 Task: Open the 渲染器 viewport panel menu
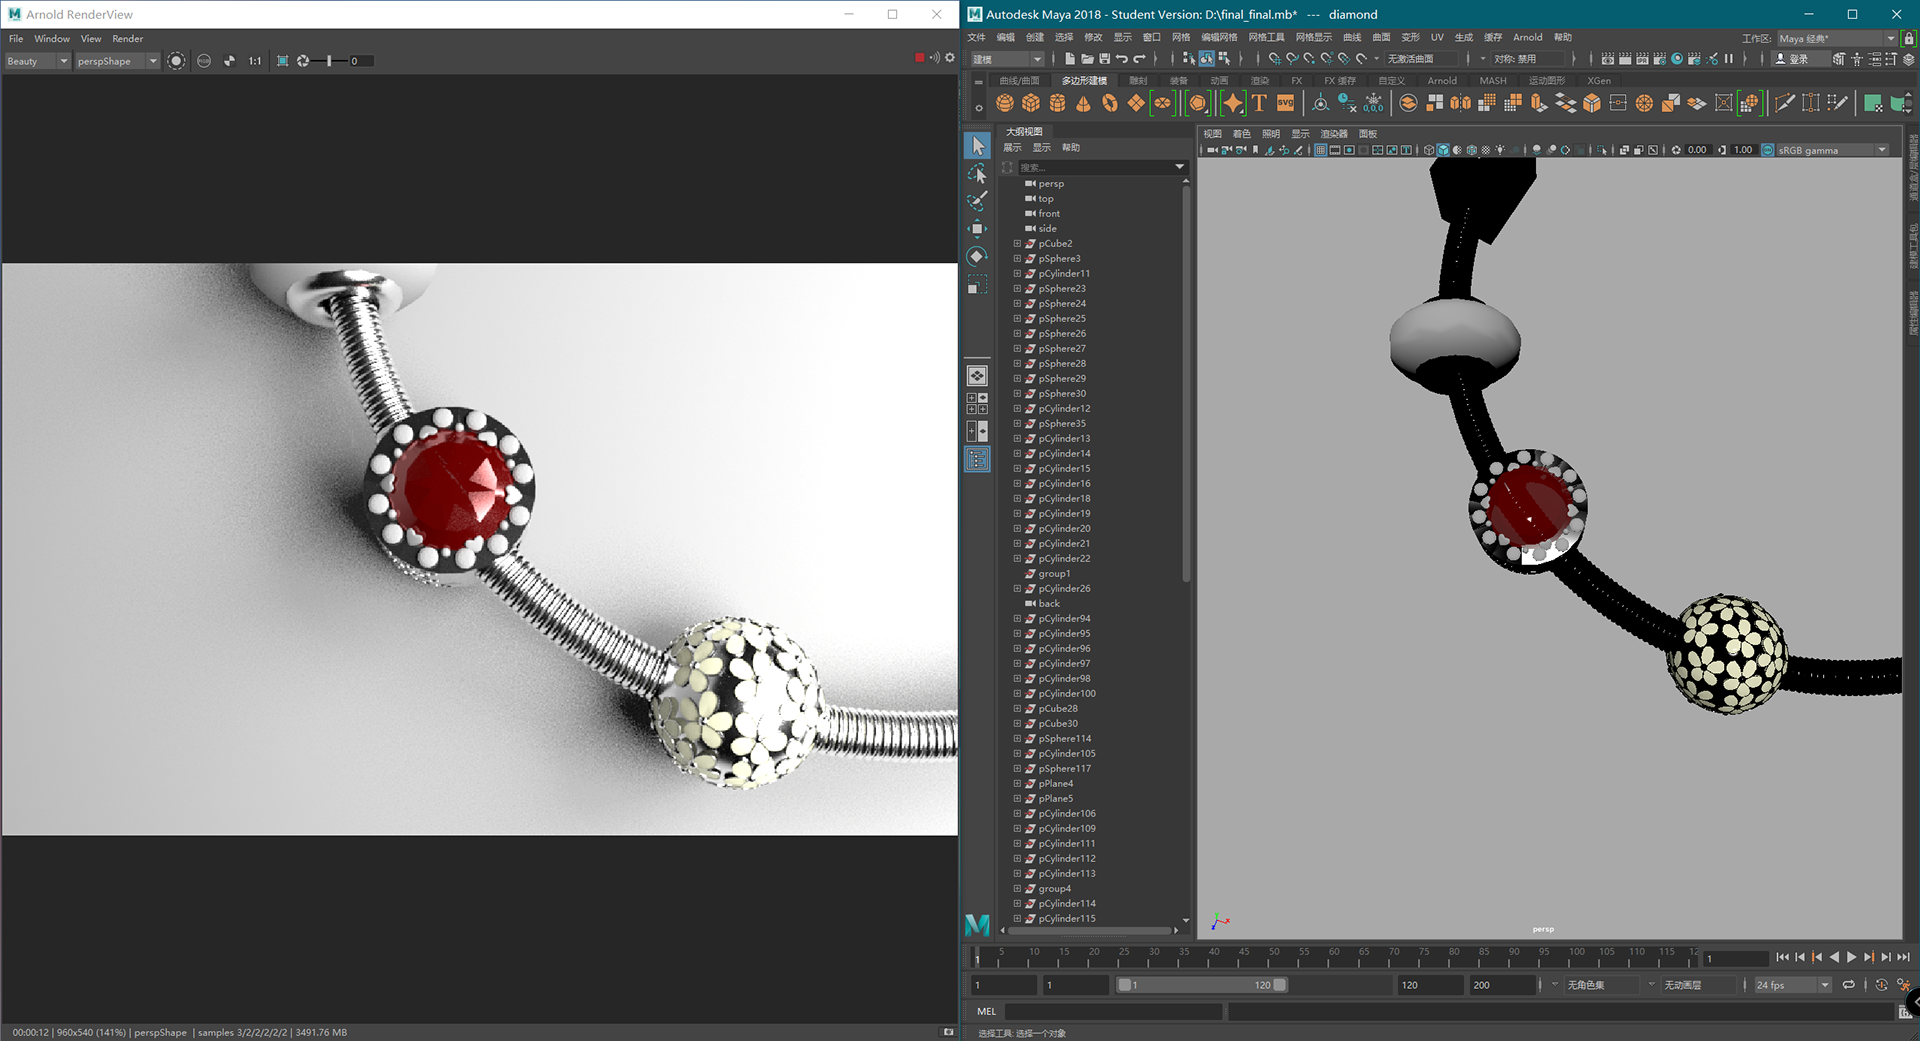pos(1334,134)
